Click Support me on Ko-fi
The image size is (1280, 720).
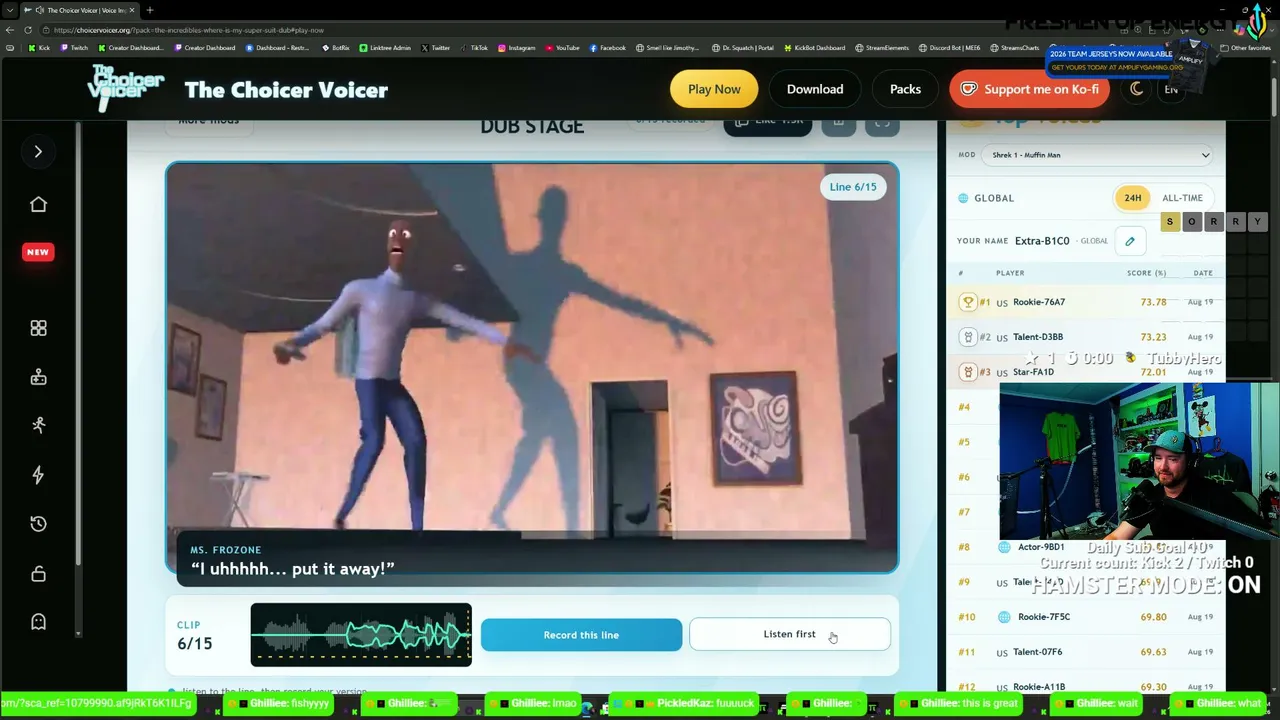point(1029,89)
